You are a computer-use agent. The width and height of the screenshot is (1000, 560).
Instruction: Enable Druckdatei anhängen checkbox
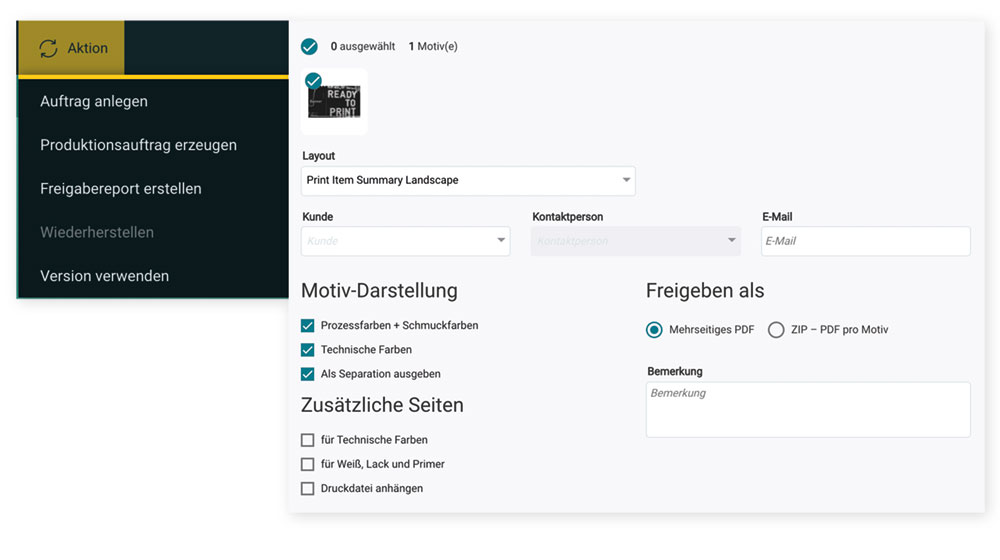click(x=308, y=489)
